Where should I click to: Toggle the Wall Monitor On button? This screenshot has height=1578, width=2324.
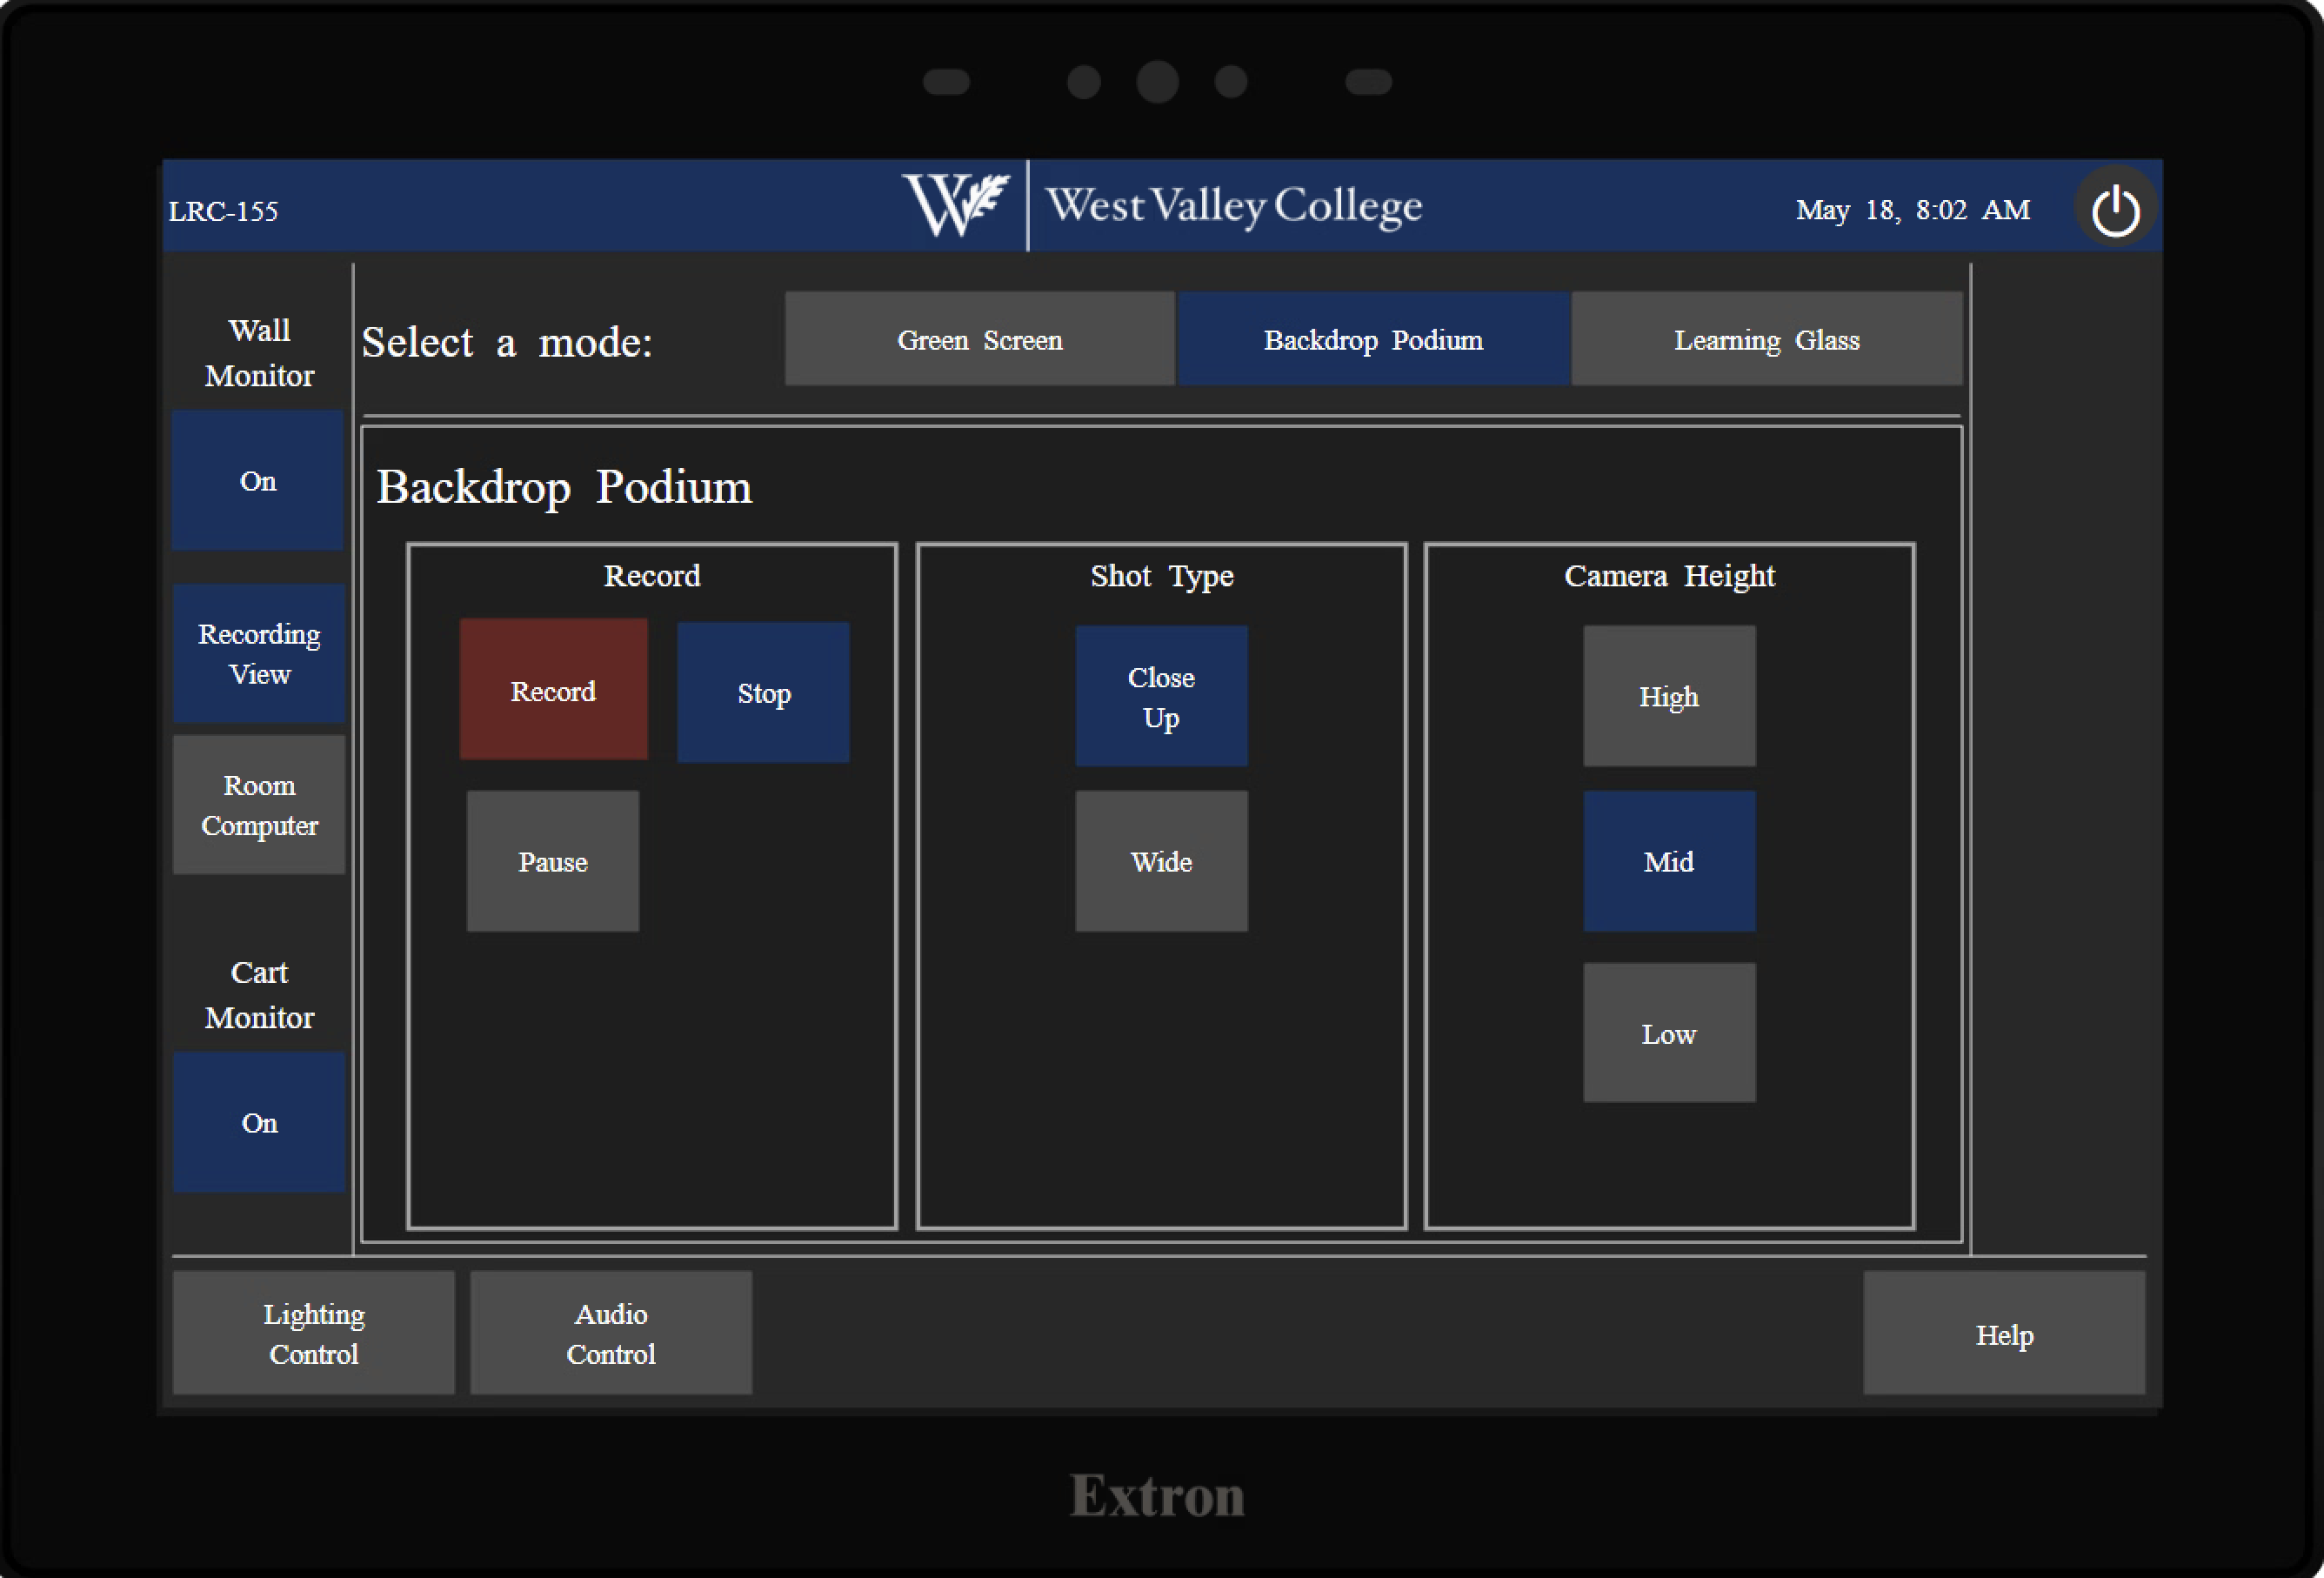(258, 481)
